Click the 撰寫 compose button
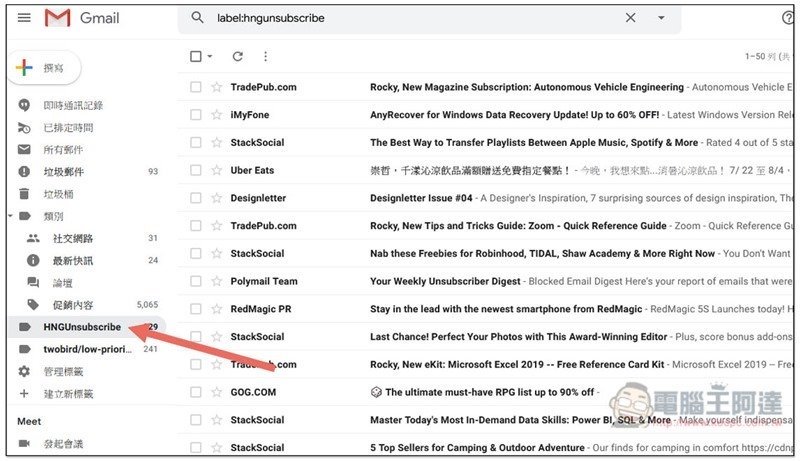 [x=46, y=68]
